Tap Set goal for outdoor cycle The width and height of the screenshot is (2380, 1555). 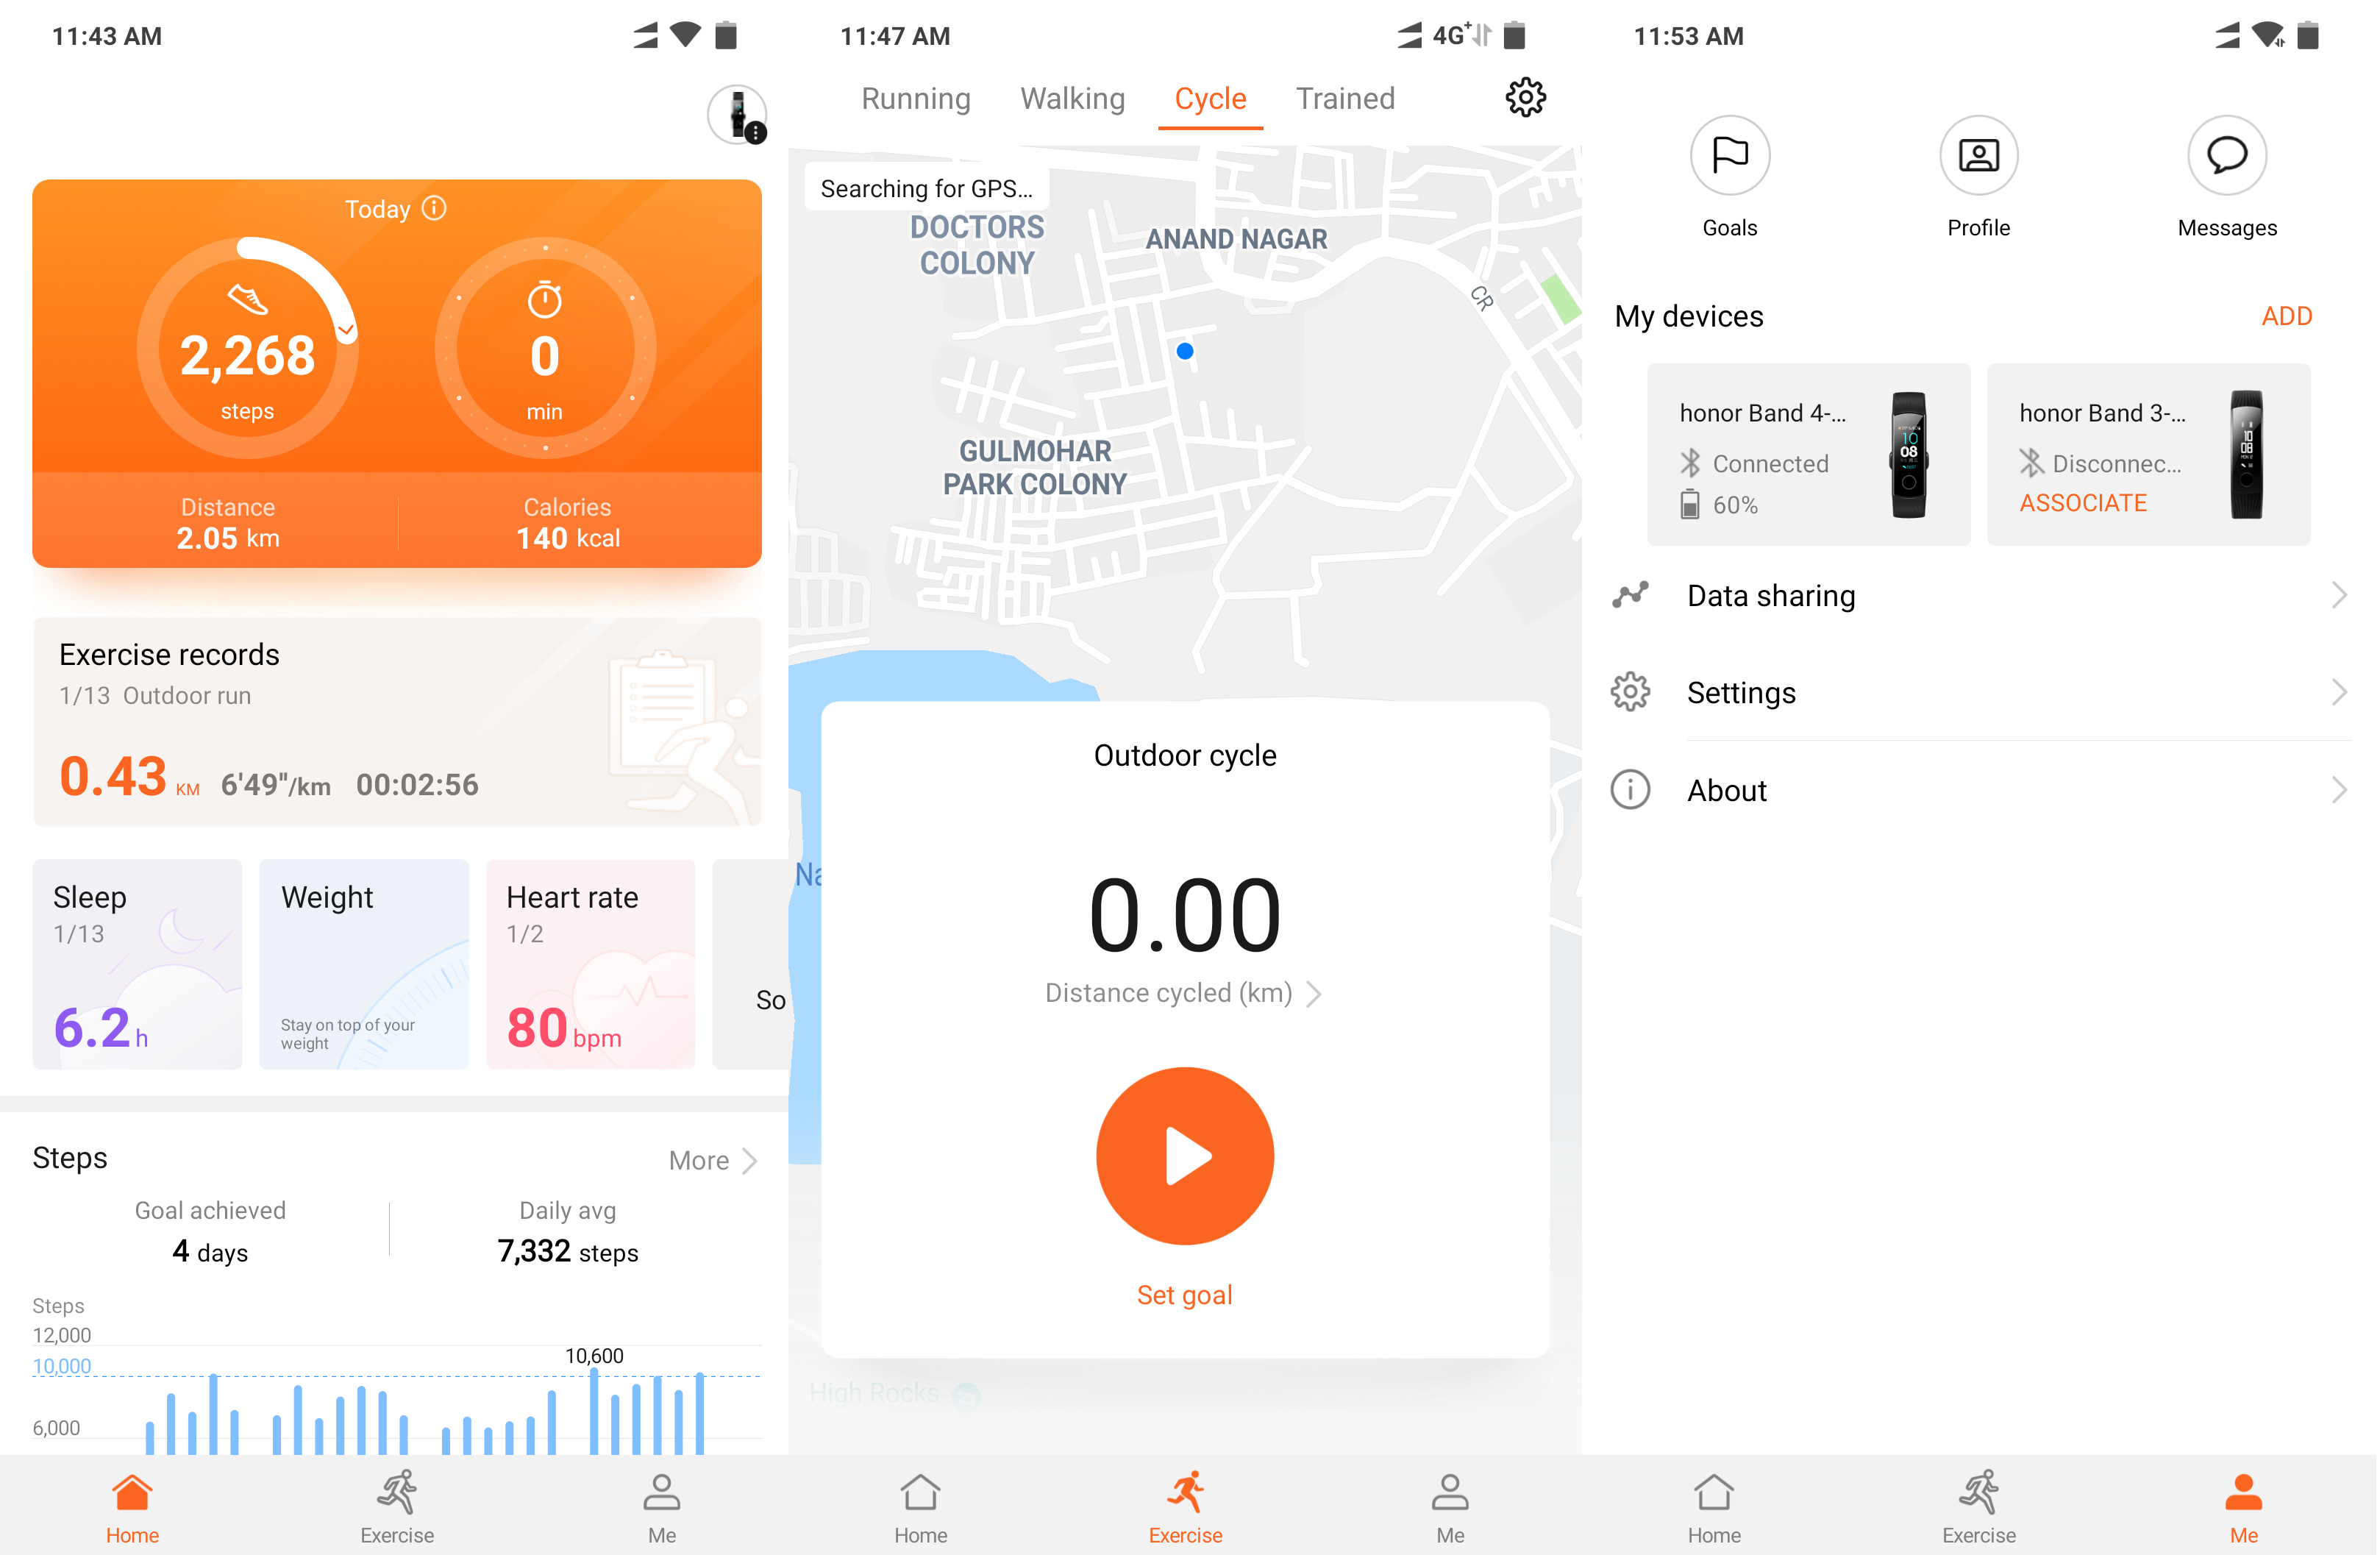pyautogui.click(x=1185, y=1293)
